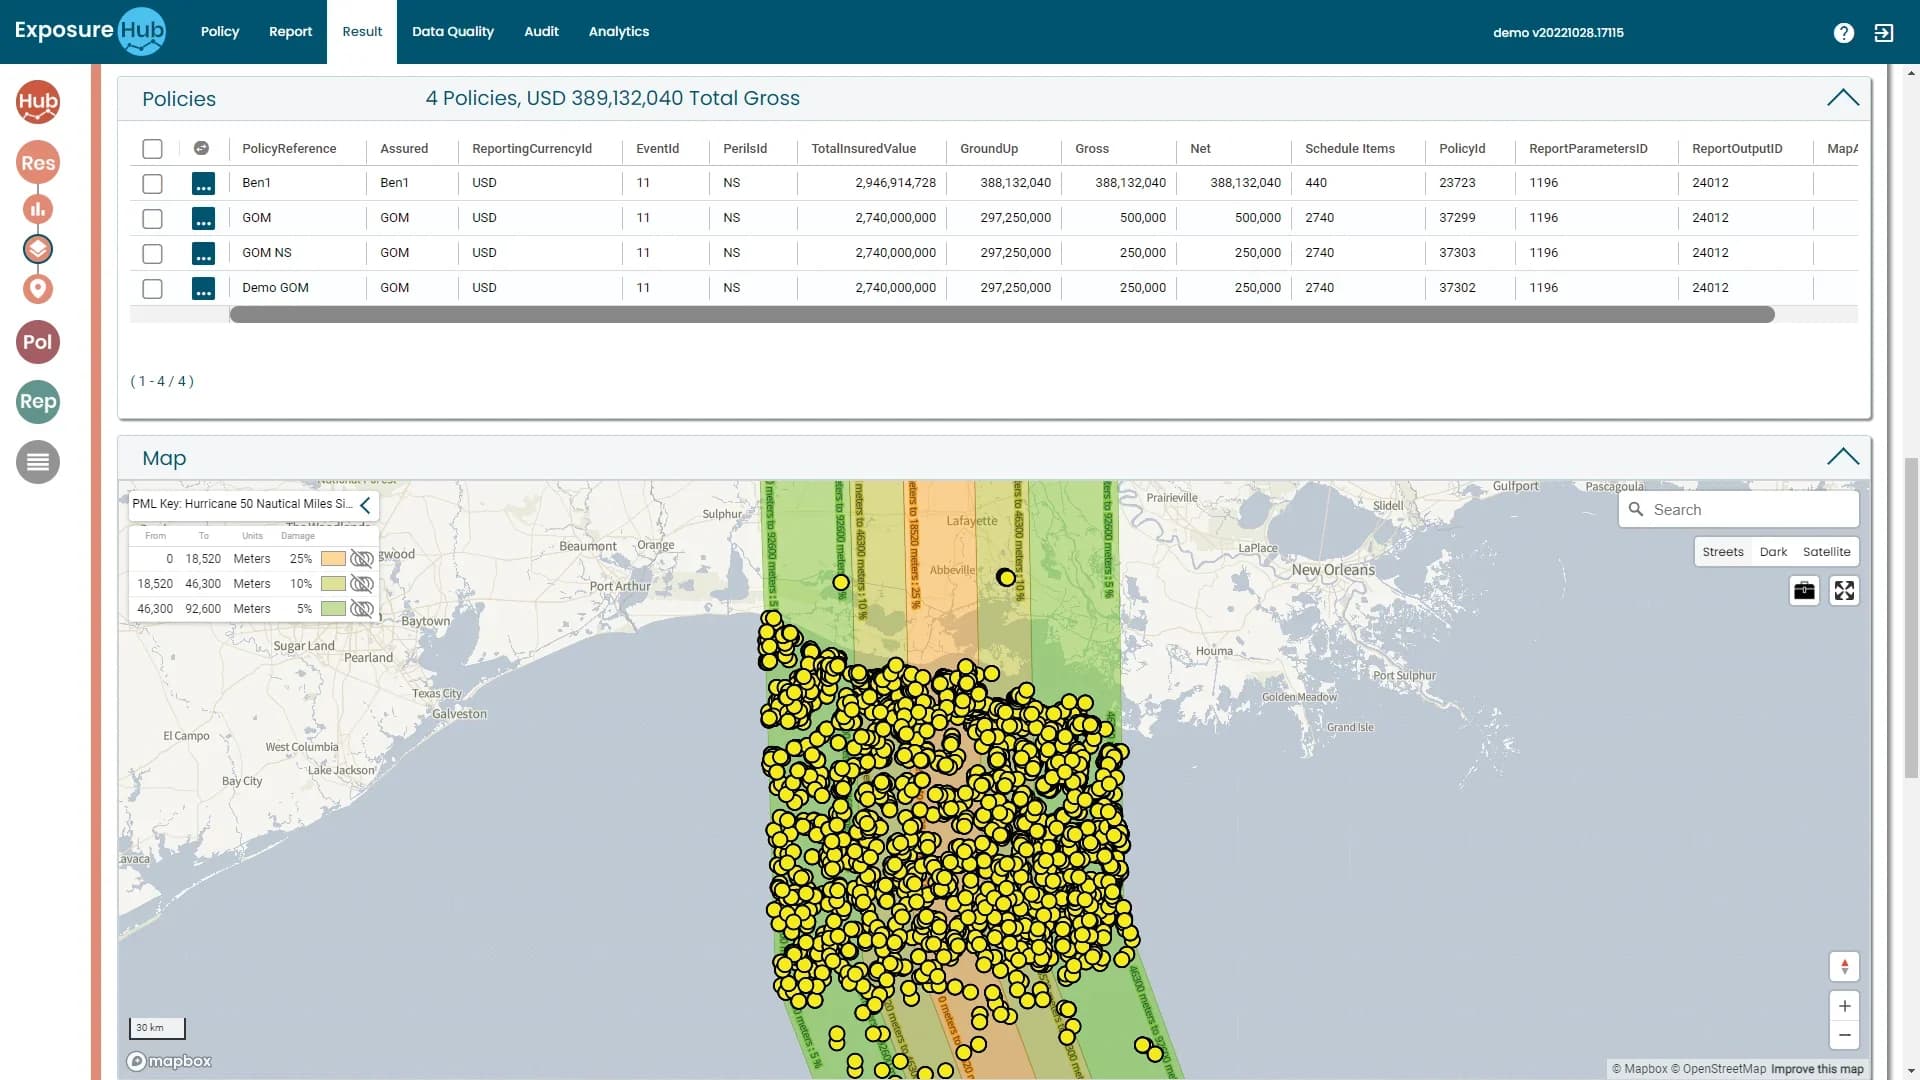
Task: Click the column options icon in the table header
Action: click(x=201, y=148)
